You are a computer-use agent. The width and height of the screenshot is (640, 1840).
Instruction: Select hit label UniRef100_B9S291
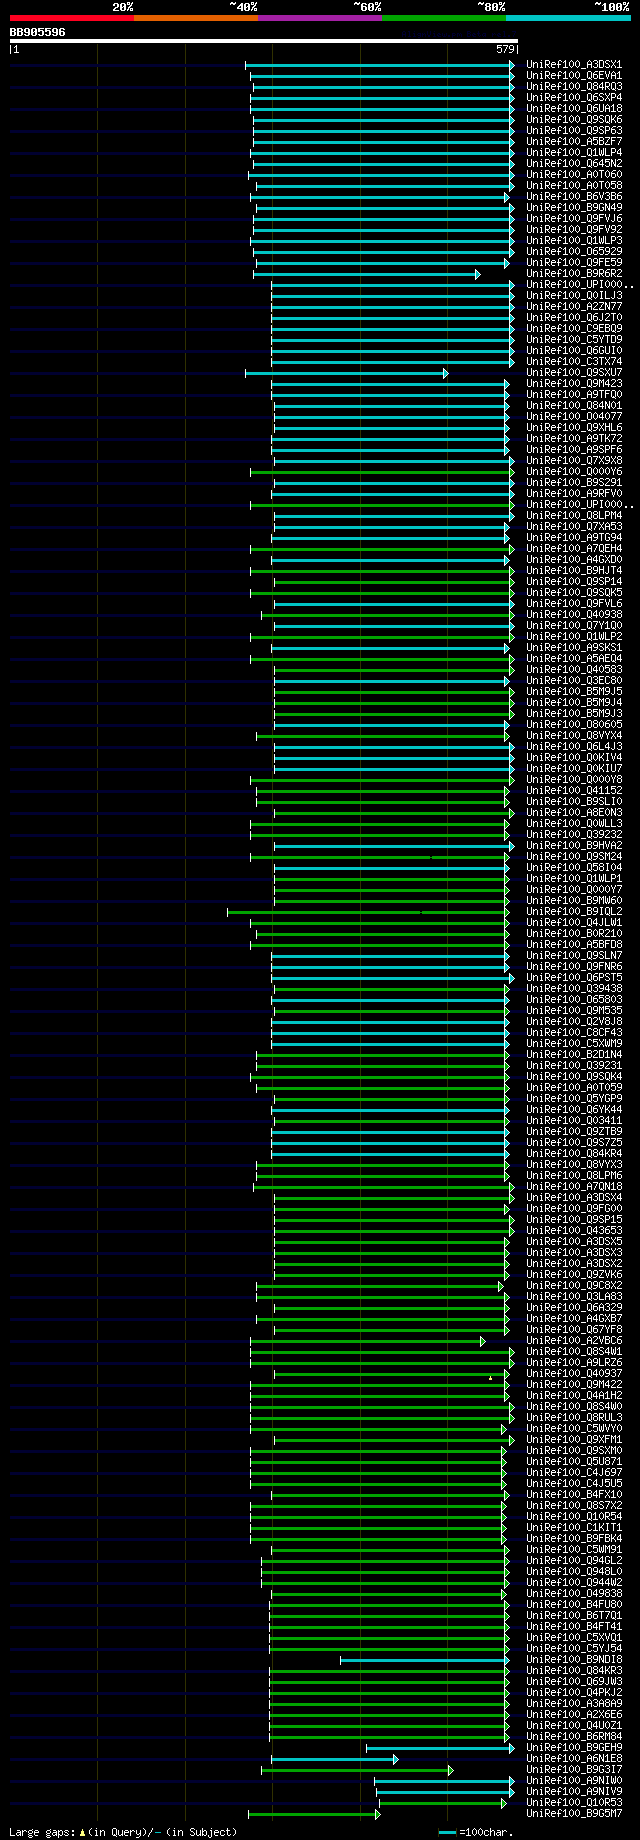(x=574, y=482)
